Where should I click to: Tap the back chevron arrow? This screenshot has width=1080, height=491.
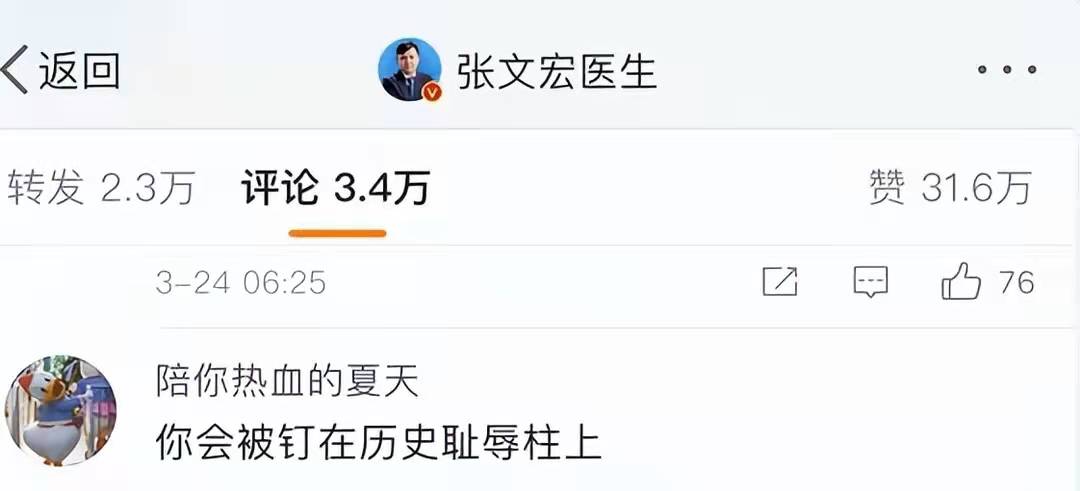(x=15, y=70)
